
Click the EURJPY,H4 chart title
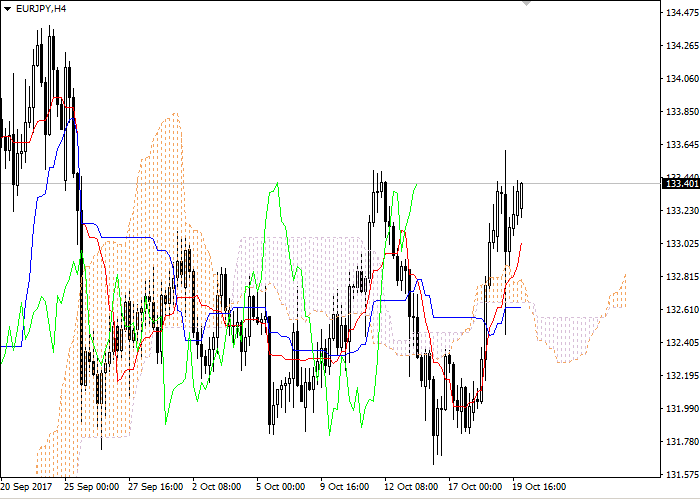click(x=41, y=8)
